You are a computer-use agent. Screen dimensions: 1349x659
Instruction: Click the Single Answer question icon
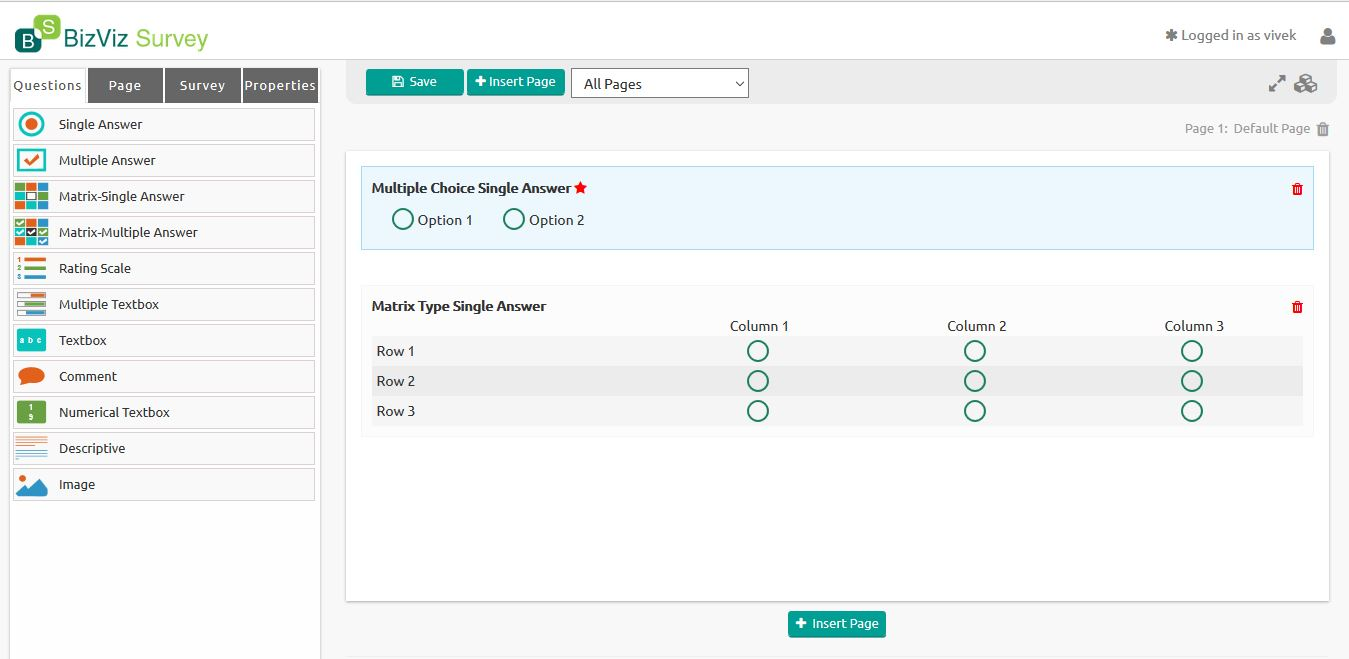click(x=32, y=124)
